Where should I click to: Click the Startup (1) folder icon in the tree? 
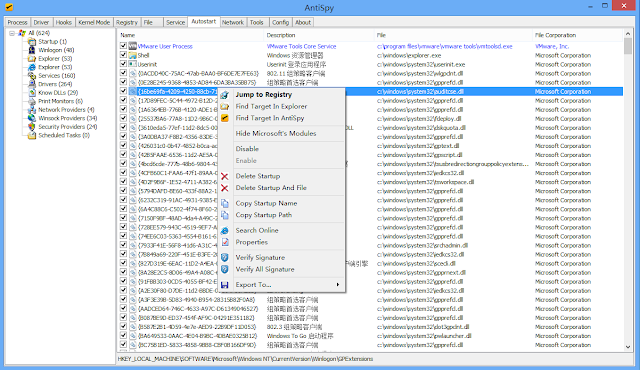32,42
